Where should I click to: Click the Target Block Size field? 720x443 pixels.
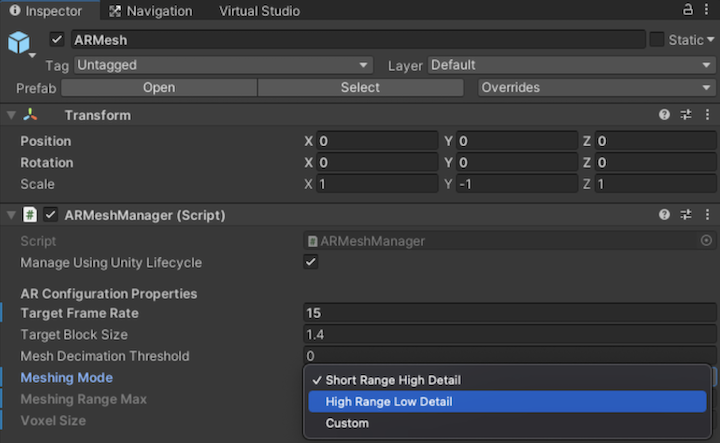coord(510,335)
